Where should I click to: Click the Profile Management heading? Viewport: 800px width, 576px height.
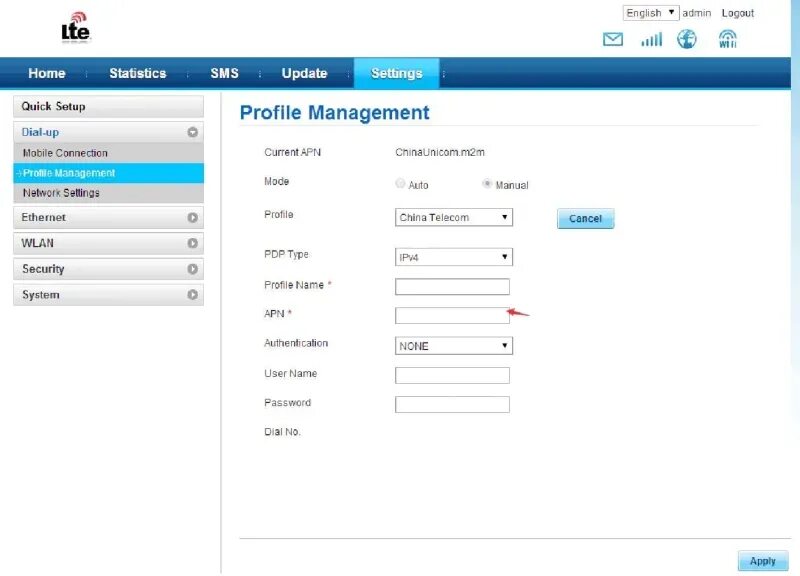point(335,112)
